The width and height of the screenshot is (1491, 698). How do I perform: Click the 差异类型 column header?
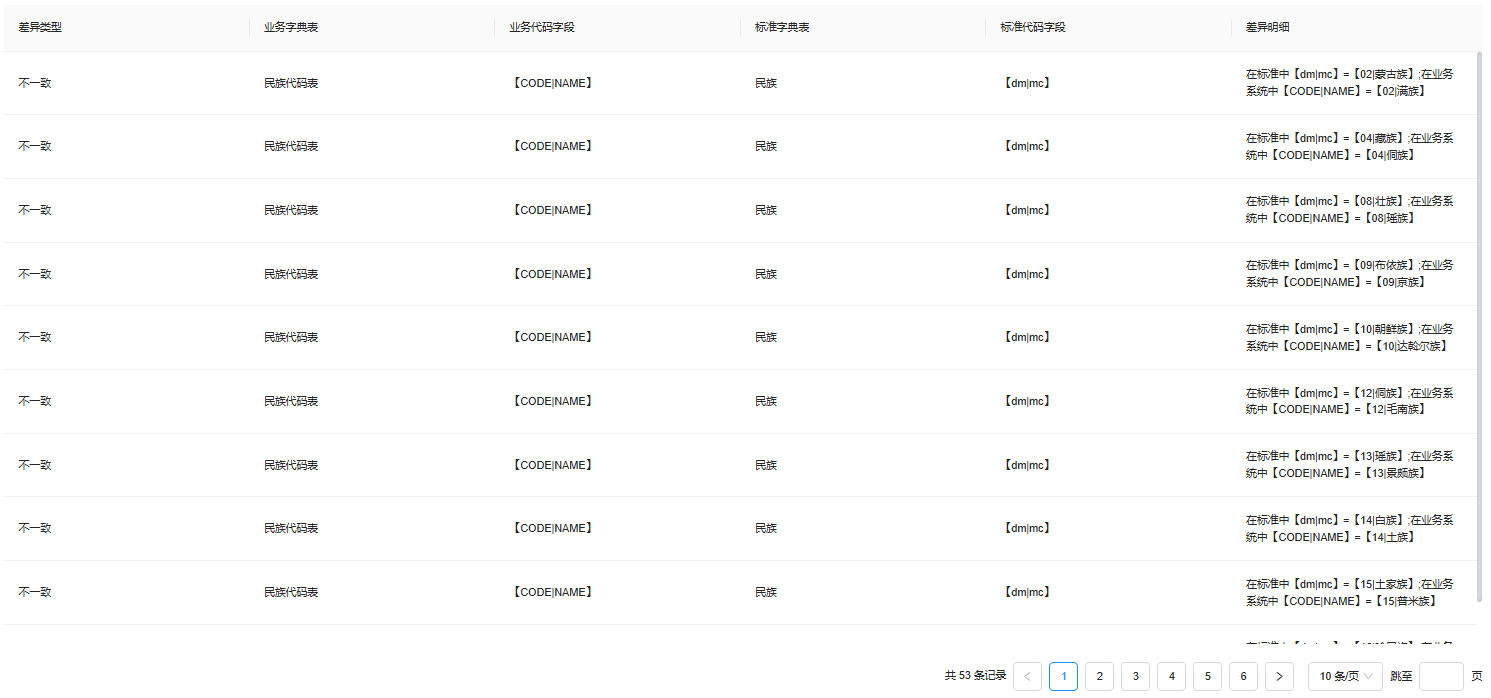[40, 27]
